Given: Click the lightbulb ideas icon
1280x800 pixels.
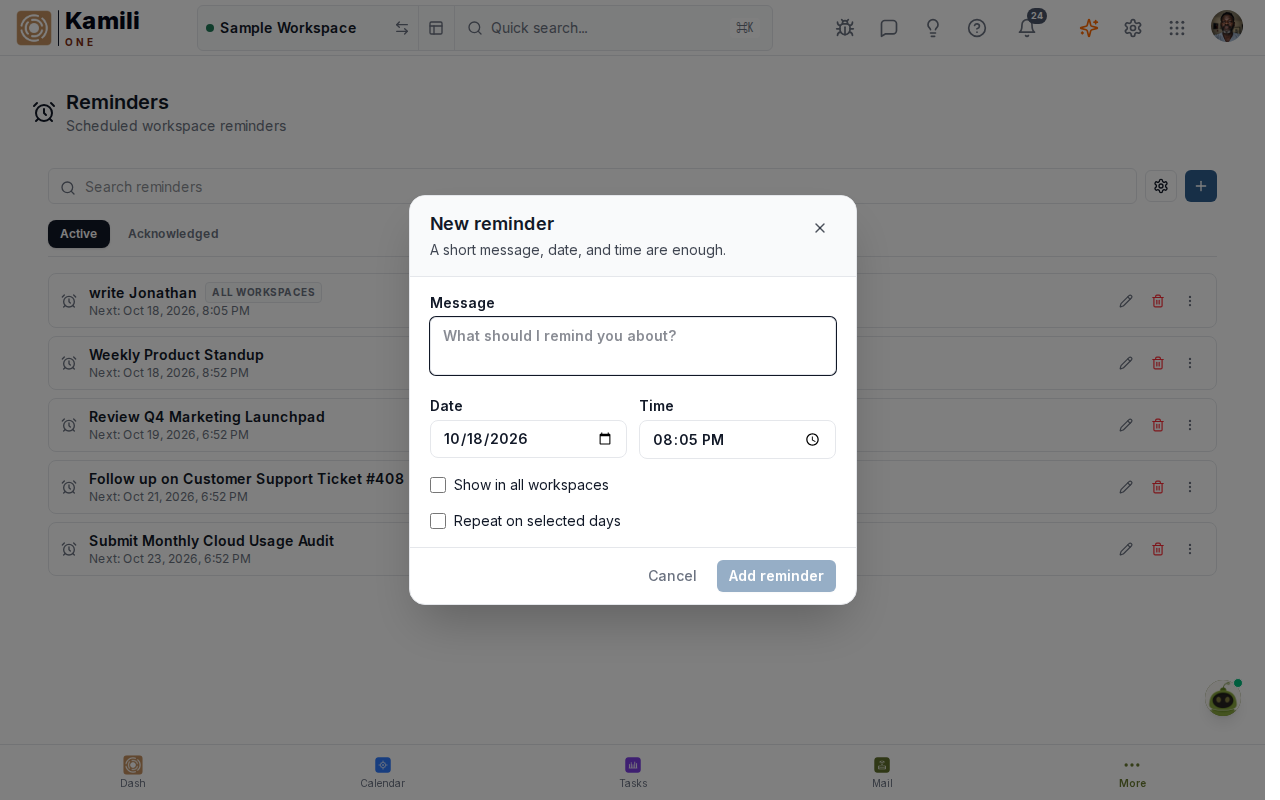Looking at the screenshot, I should 933,28.
